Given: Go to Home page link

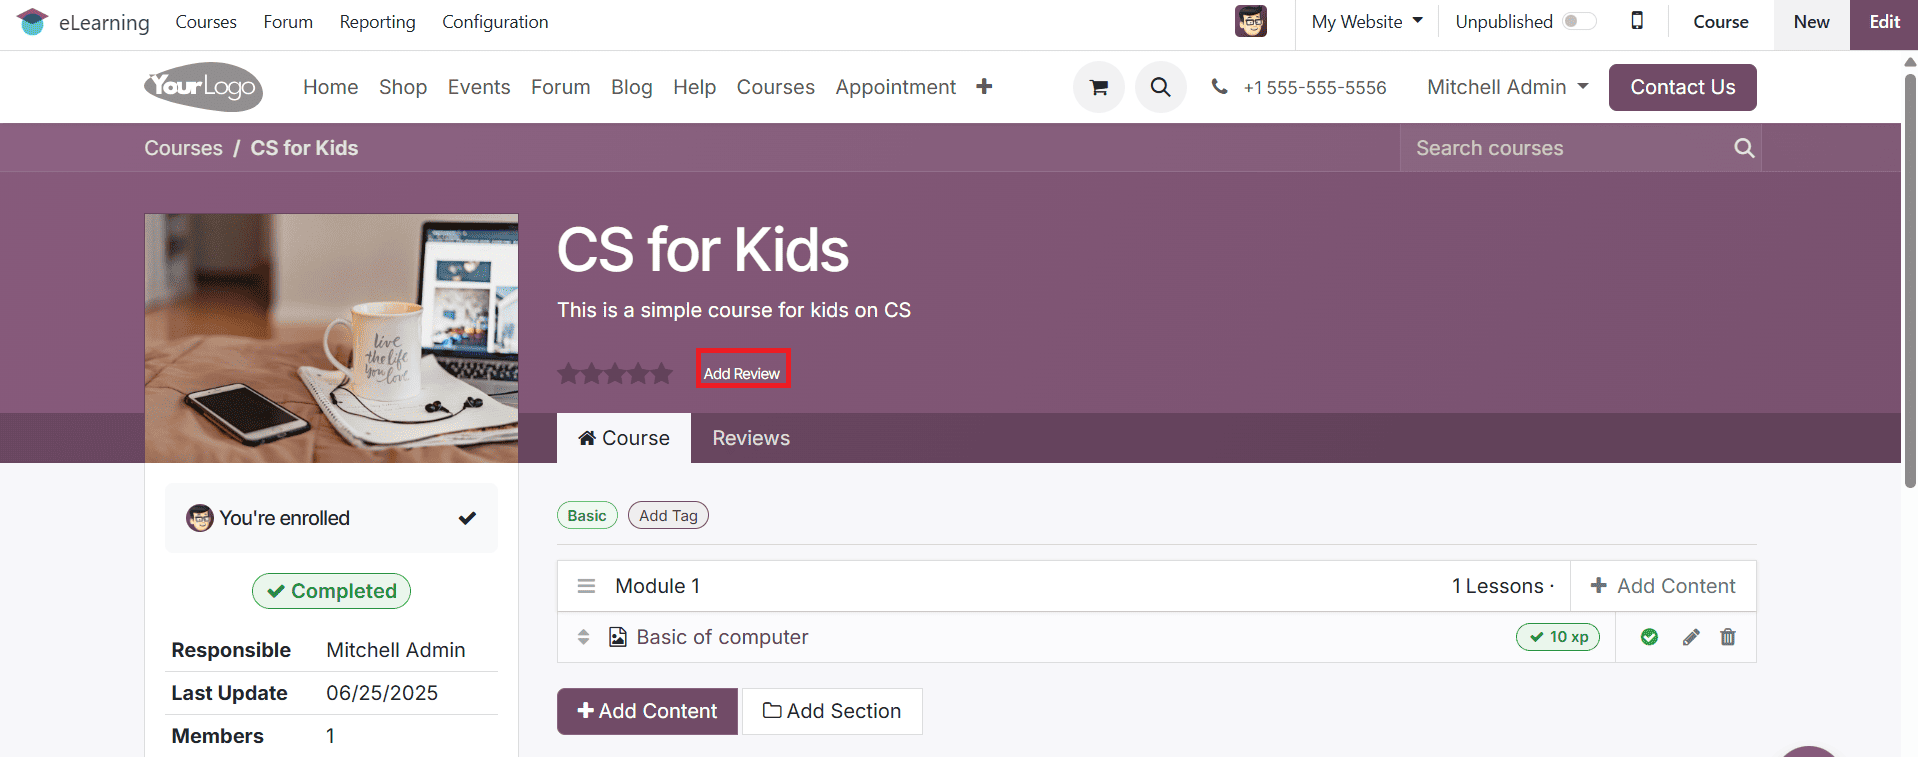Looking at the screenshot, I should point(330,87).
